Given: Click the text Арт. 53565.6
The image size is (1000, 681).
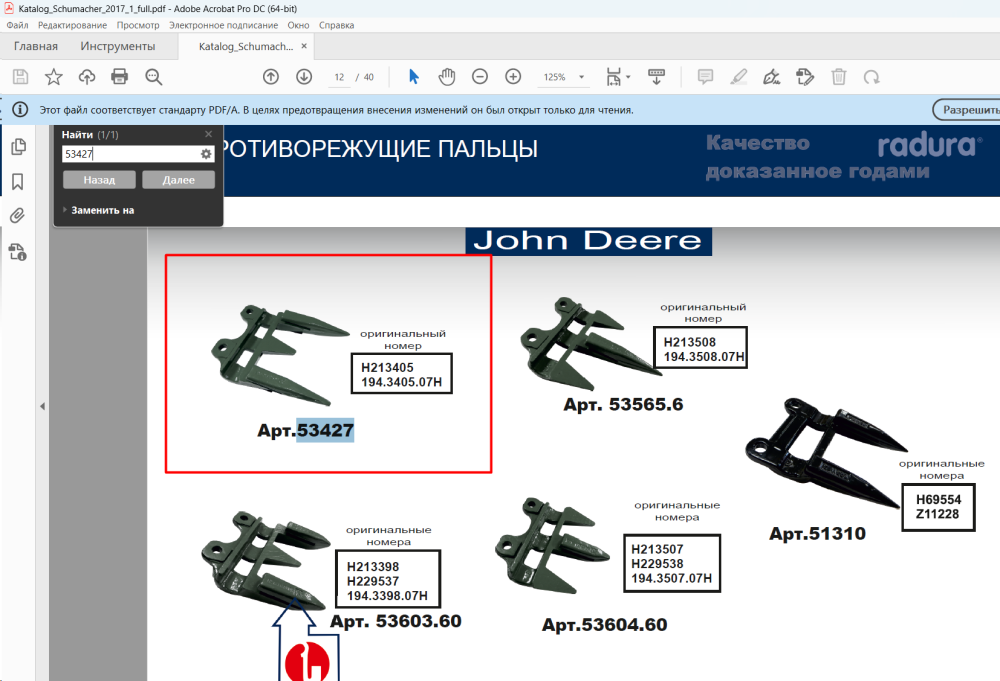Looking at the screenshot, I should pyautogui.click(x=623, y=404).
